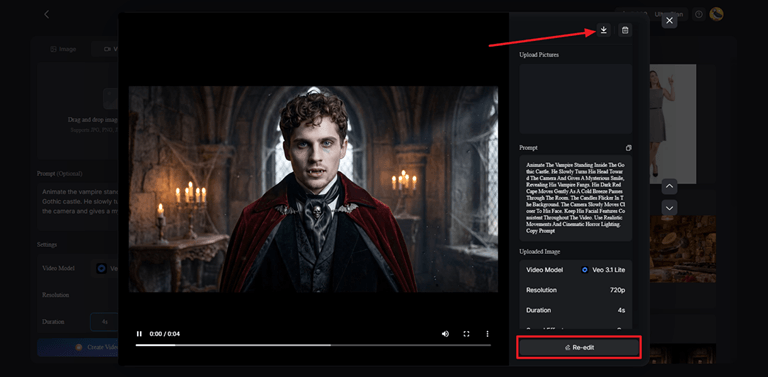The image size is (768, 377).
Task: Open the player's three-dot options menu
Action: (487, 334)
